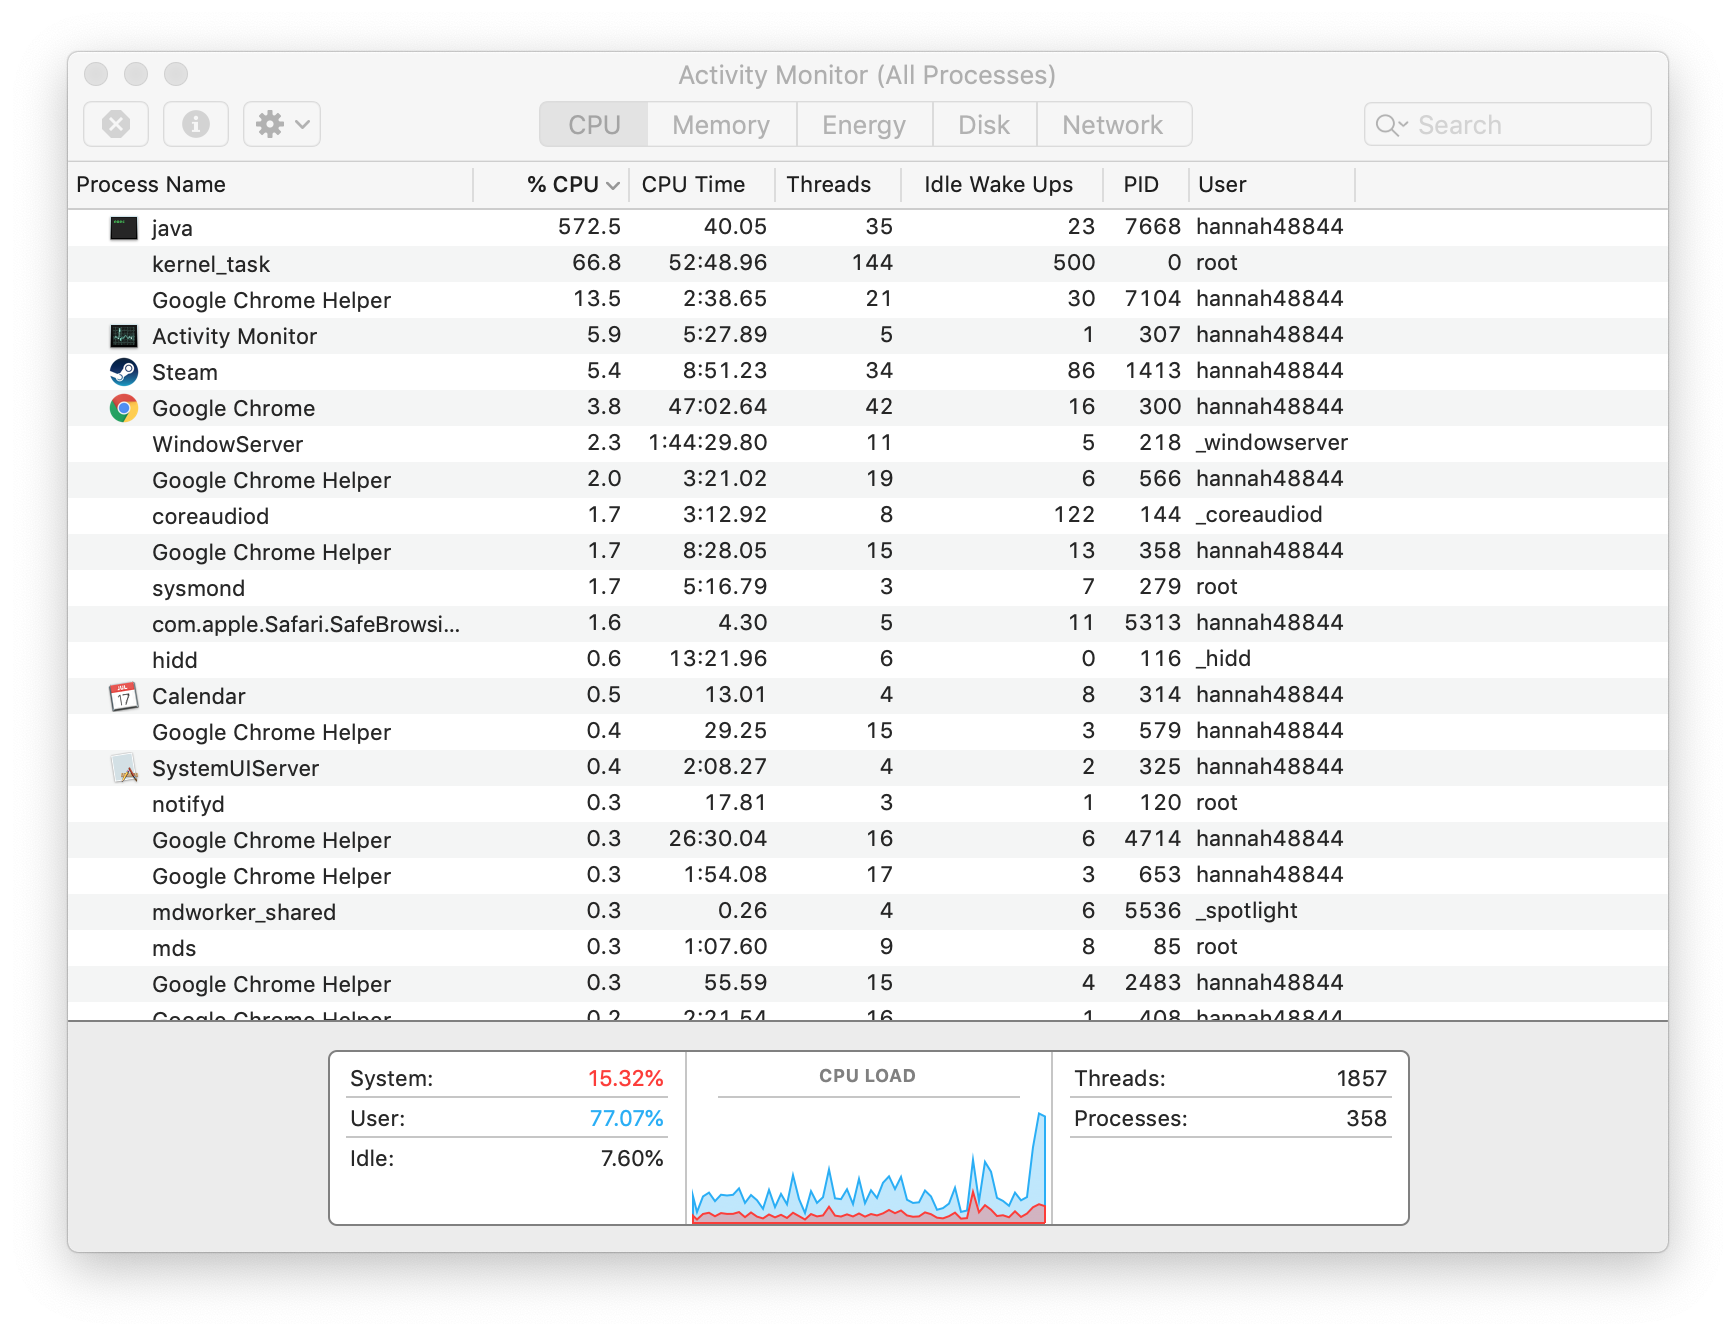The width and height of the screenshot is (1736, 1336).
Task: Sort by Threads column header
Action: [x=838, y=185]
